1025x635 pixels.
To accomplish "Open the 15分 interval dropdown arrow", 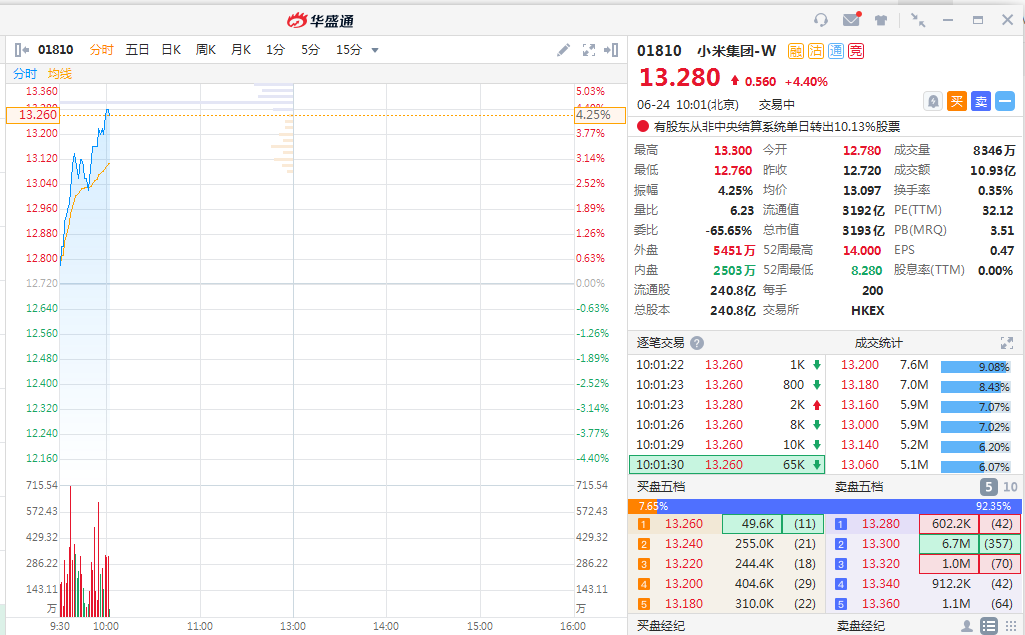I will click(375, 50).
